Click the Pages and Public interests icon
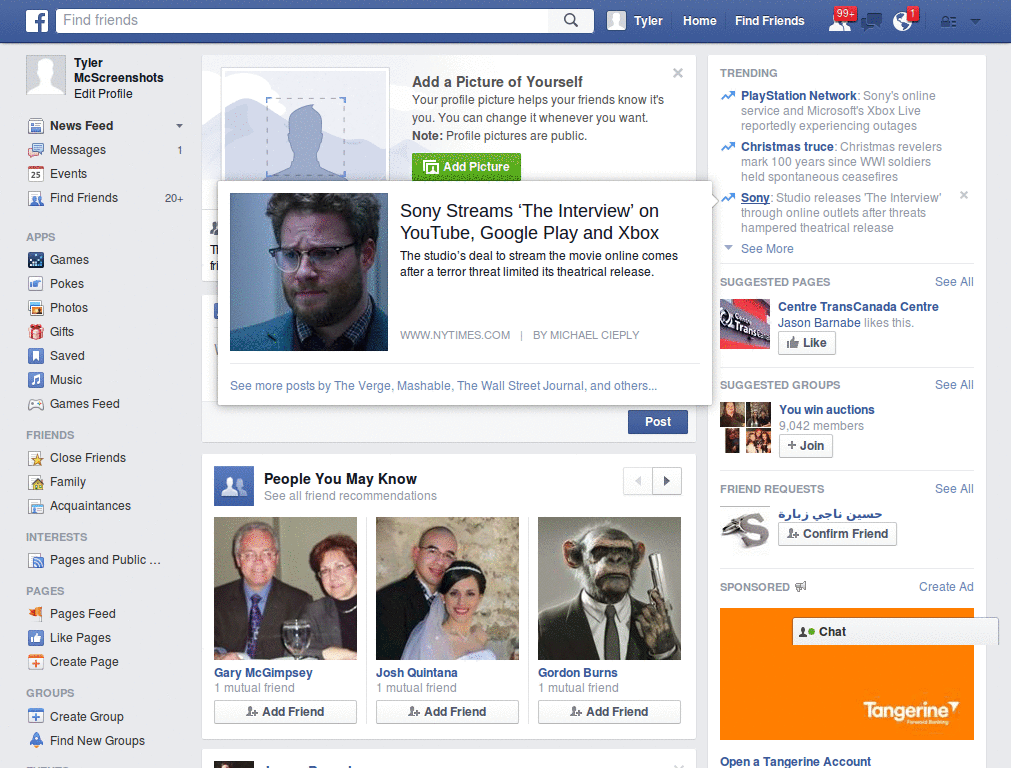 pyautogui.click(x=35, y=560)
